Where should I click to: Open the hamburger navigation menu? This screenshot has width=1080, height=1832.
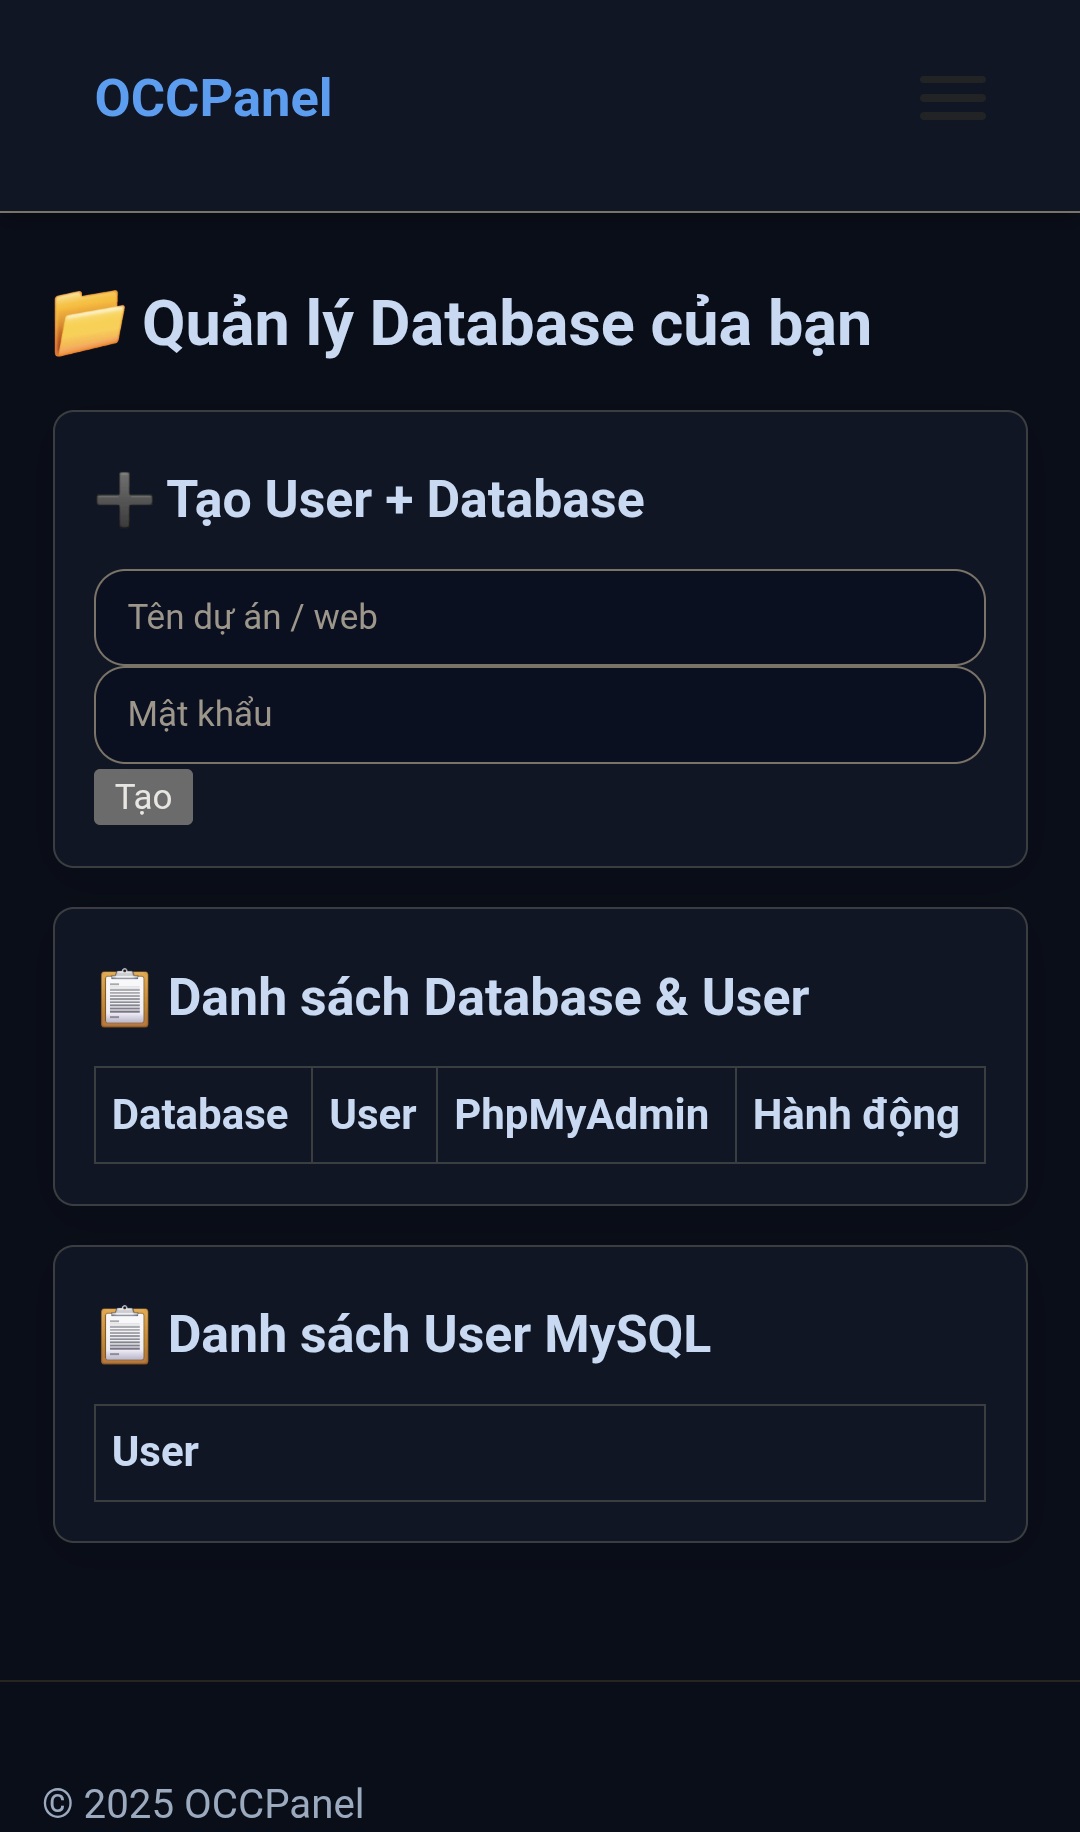952,98
